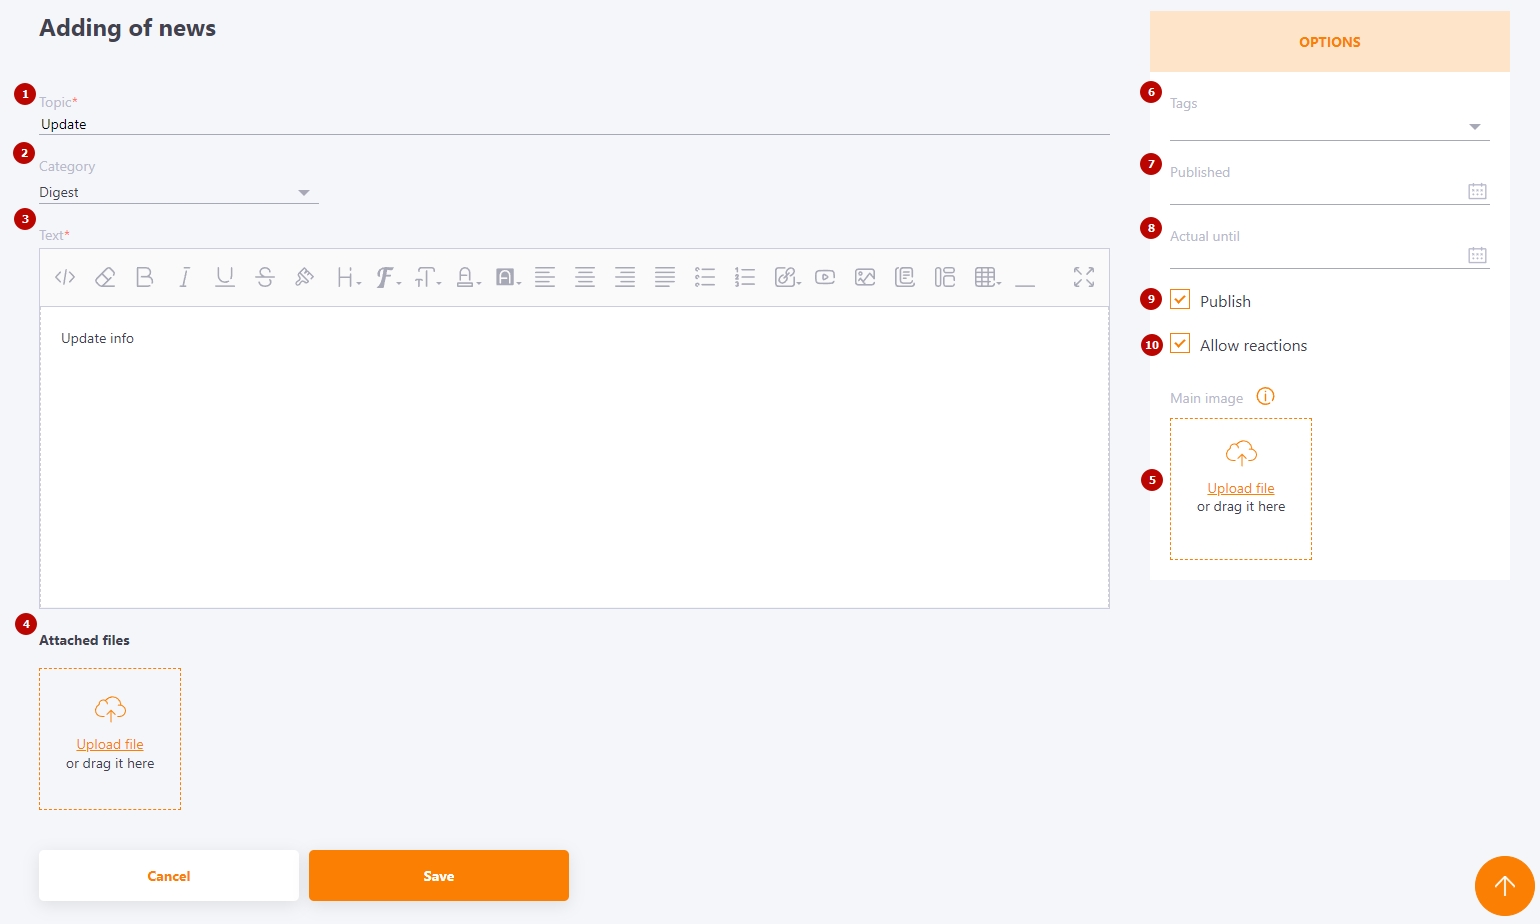Open the text color picker
Viewport: 1540px width, 924px height.
(468, 277)
